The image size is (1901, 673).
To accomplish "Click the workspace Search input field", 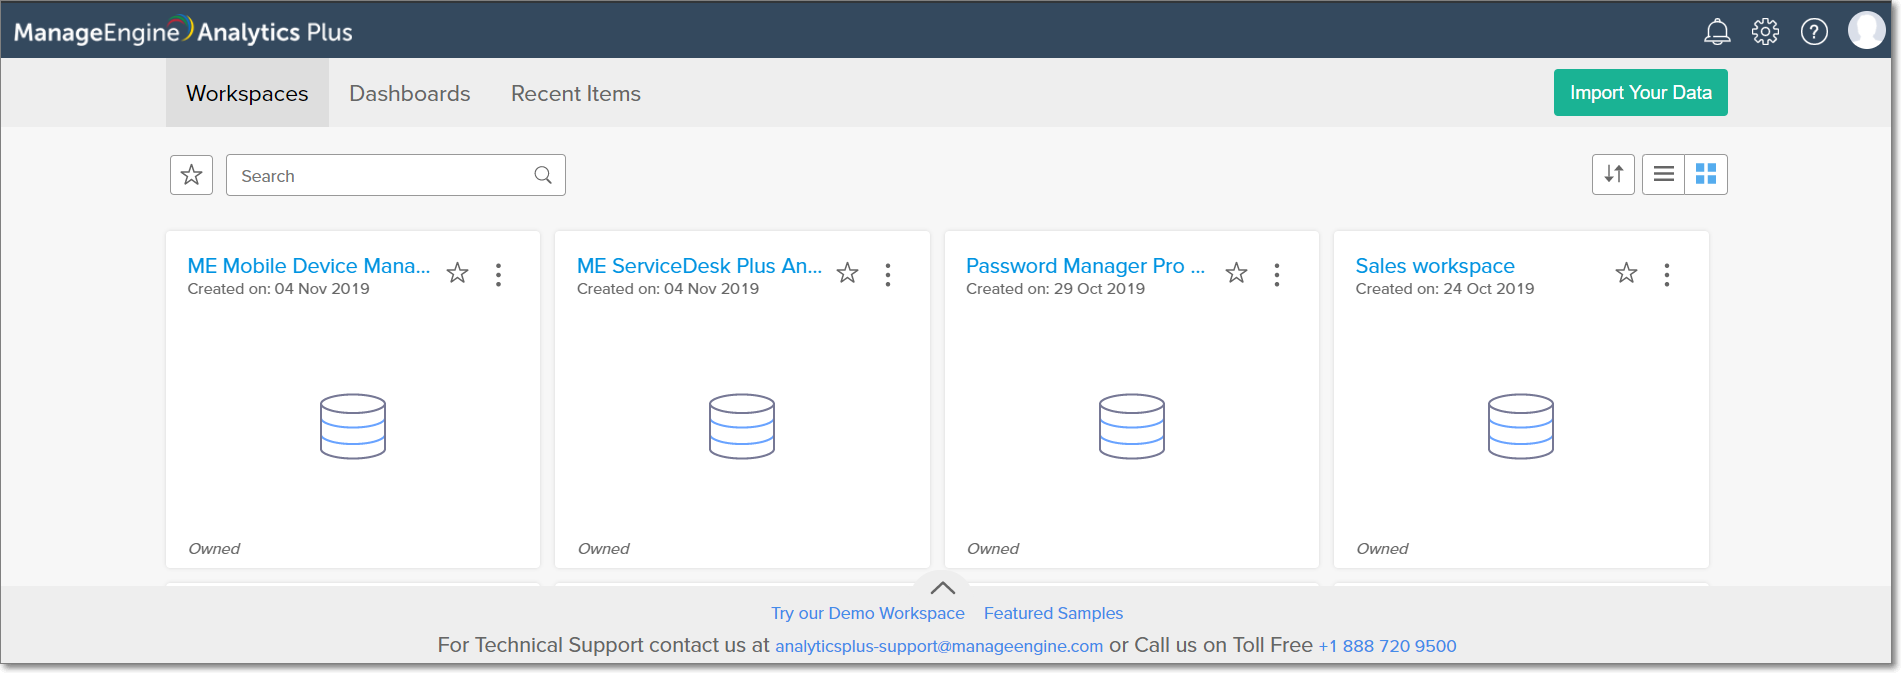I will pyautogui.click(x=385, y=176).
